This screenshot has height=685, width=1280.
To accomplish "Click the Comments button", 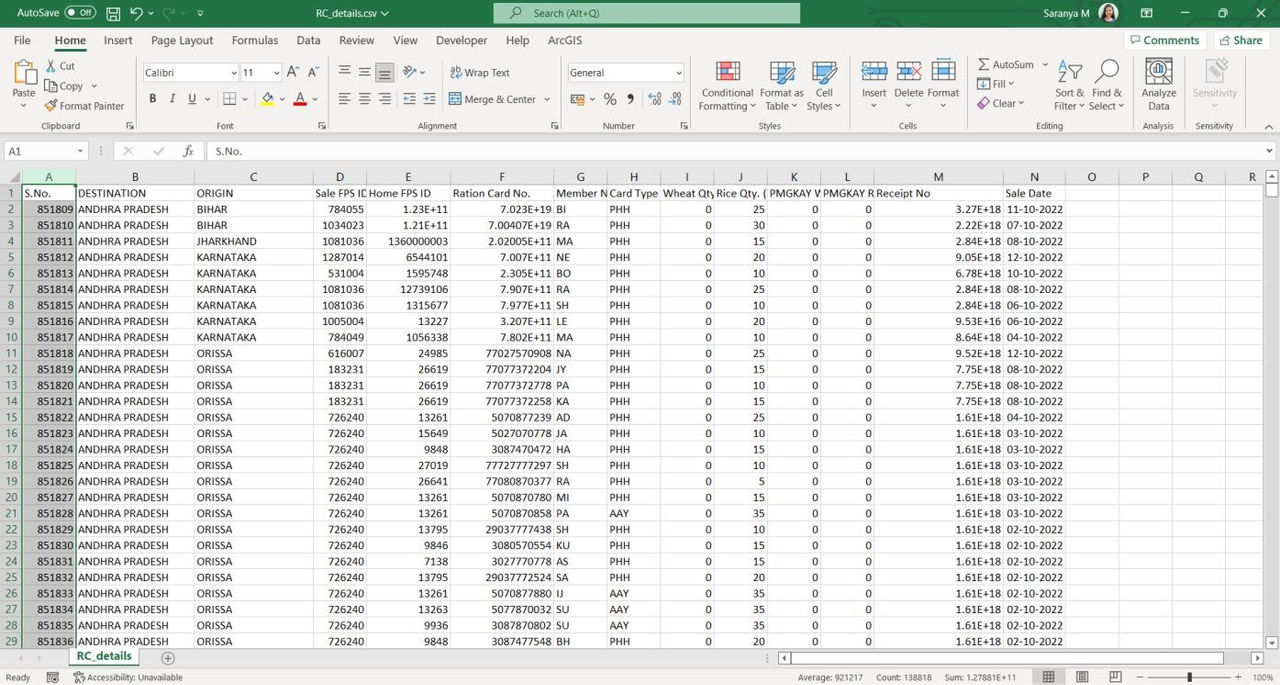I will 1164,40.
